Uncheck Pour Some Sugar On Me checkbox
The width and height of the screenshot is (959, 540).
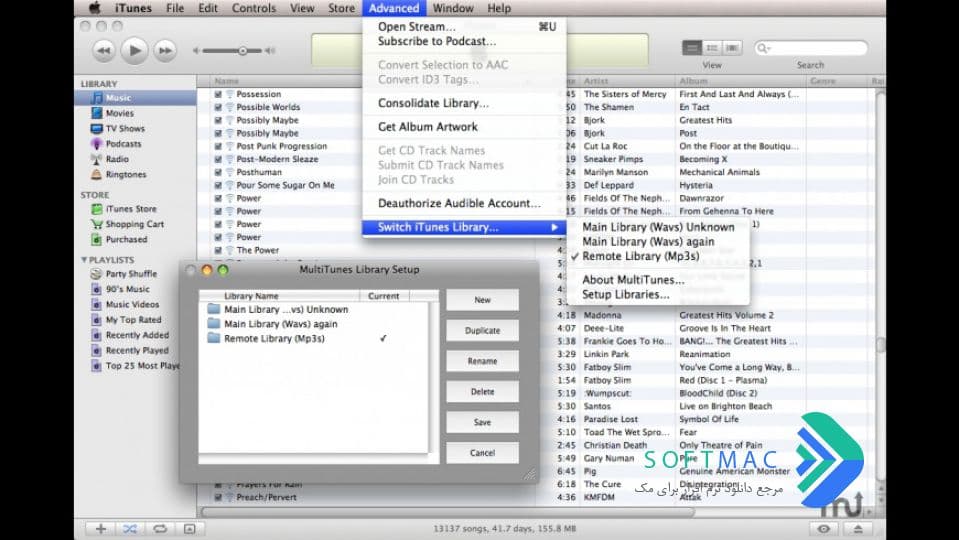[218, 185]
